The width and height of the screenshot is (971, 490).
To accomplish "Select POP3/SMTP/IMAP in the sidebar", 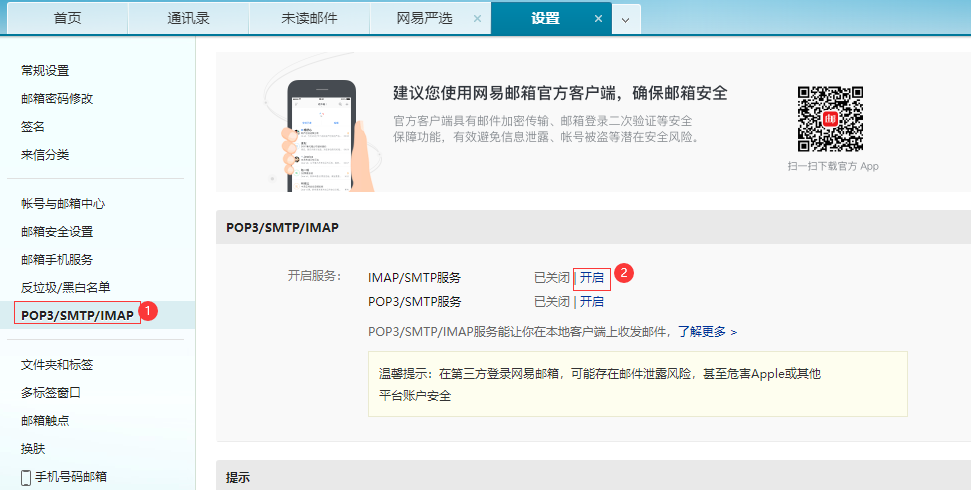I will 77,315.
